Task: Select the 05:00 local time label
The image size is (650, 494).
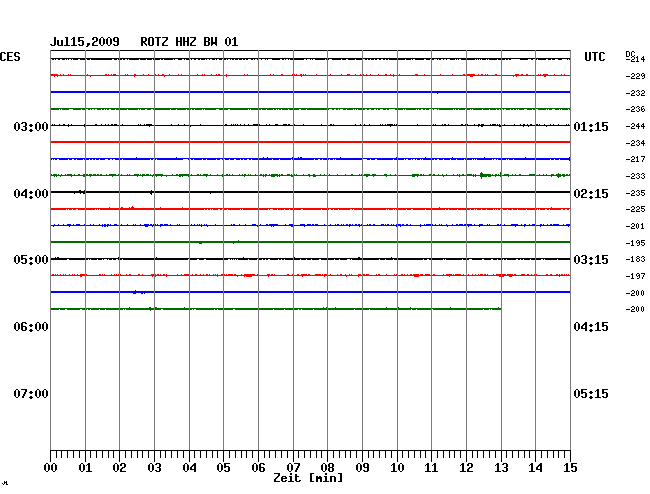Action: [31, 260]
